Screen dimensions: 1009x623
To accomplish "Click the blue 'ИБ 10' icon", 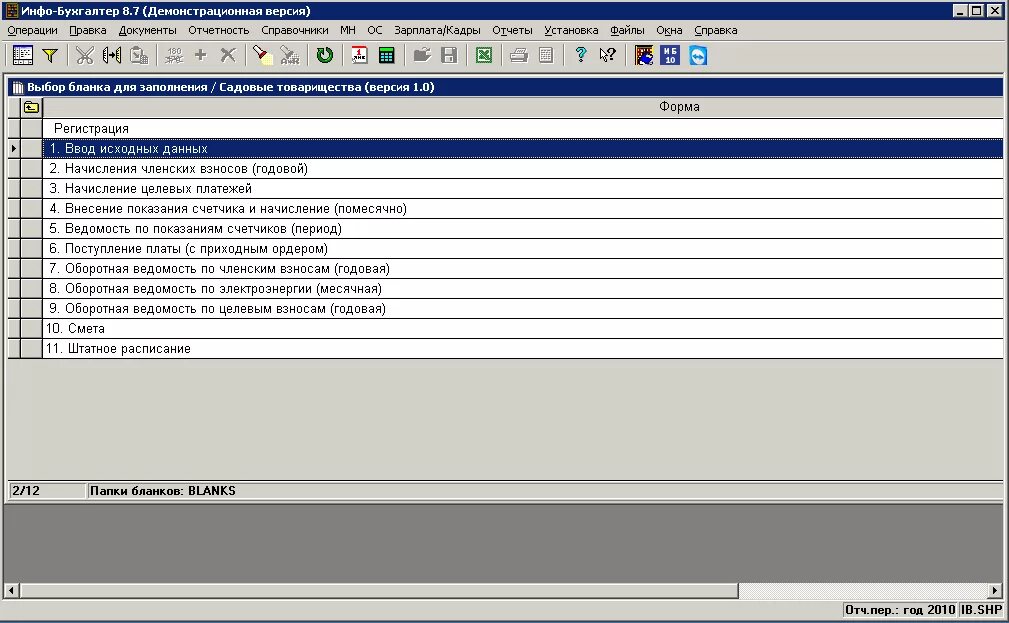I will (670, 55).
